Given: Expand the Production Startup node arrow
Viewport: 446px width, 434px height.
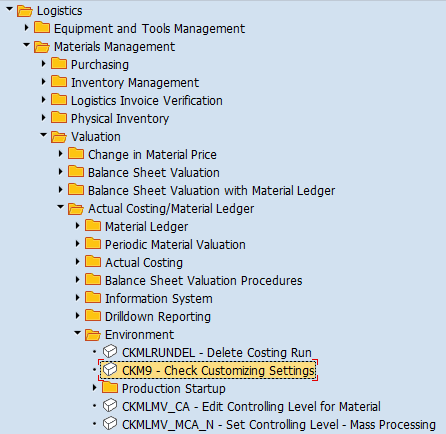Looking at the screenshot, I should coord(95,387).
